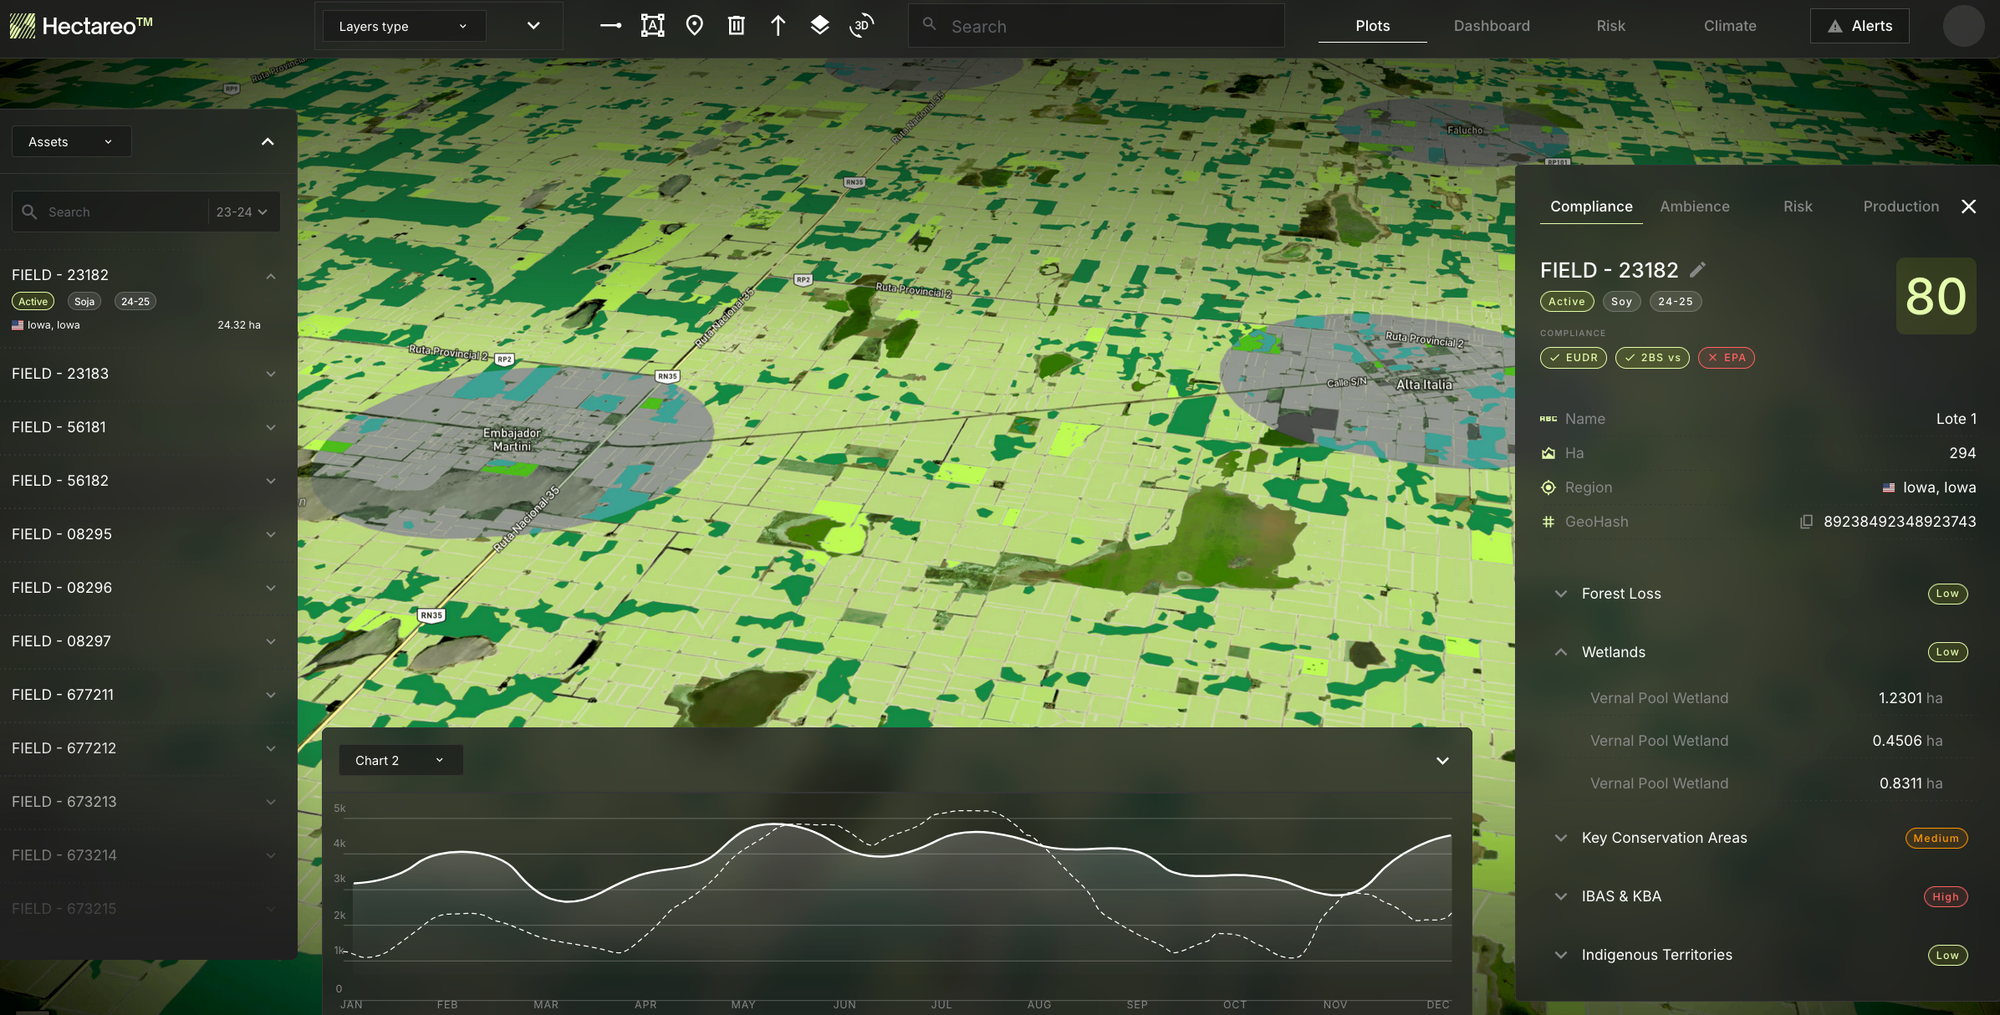Click the upward arrow tool icon
Screen dimensions: 2000x1015
coord(778,26)
